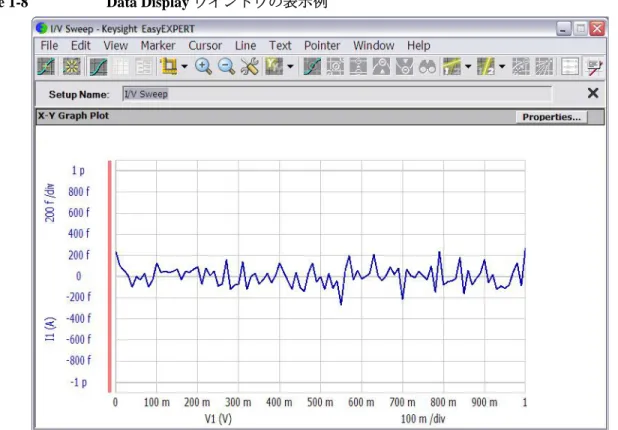Open the line 1 dropdown arrow
Screen dimensions: 618x430
click(468, 67)
